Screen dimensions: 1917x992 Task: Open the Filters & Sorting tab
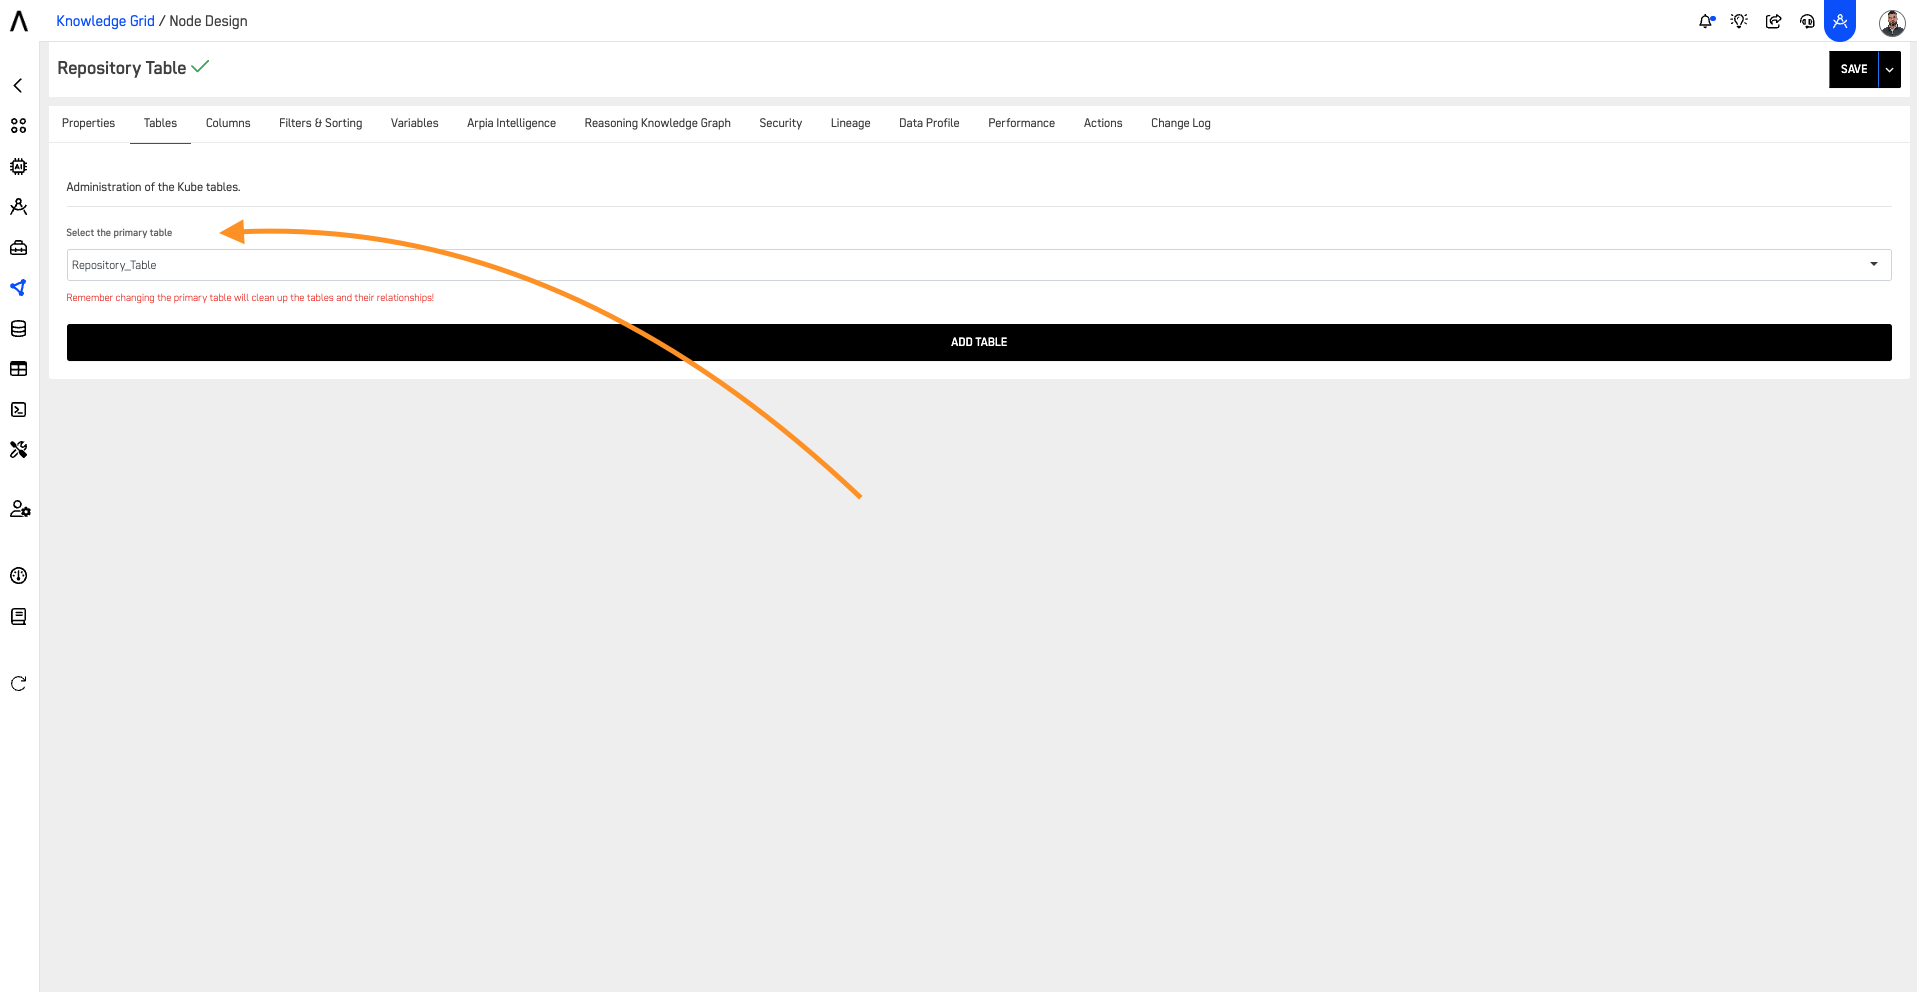[320, 123]
